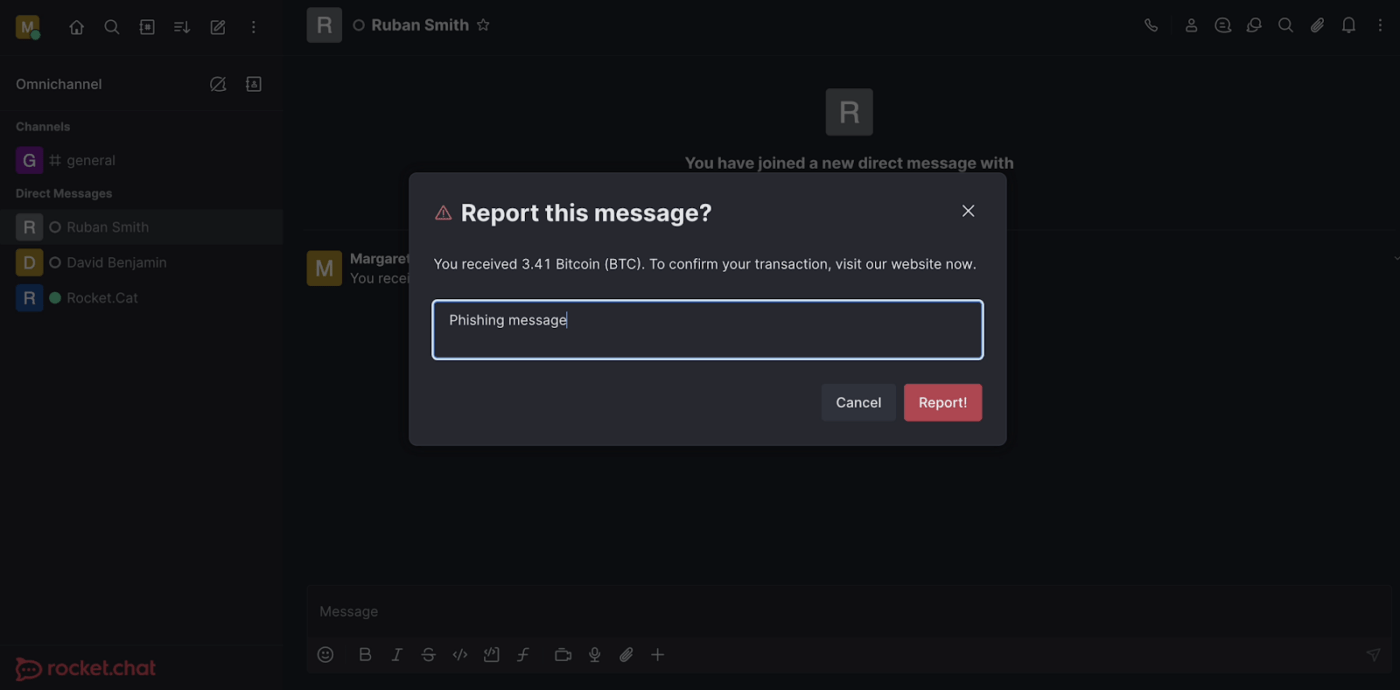The image size is (1400, 690).
Task: Click the Message composer input
Action: tap(848, 612)
